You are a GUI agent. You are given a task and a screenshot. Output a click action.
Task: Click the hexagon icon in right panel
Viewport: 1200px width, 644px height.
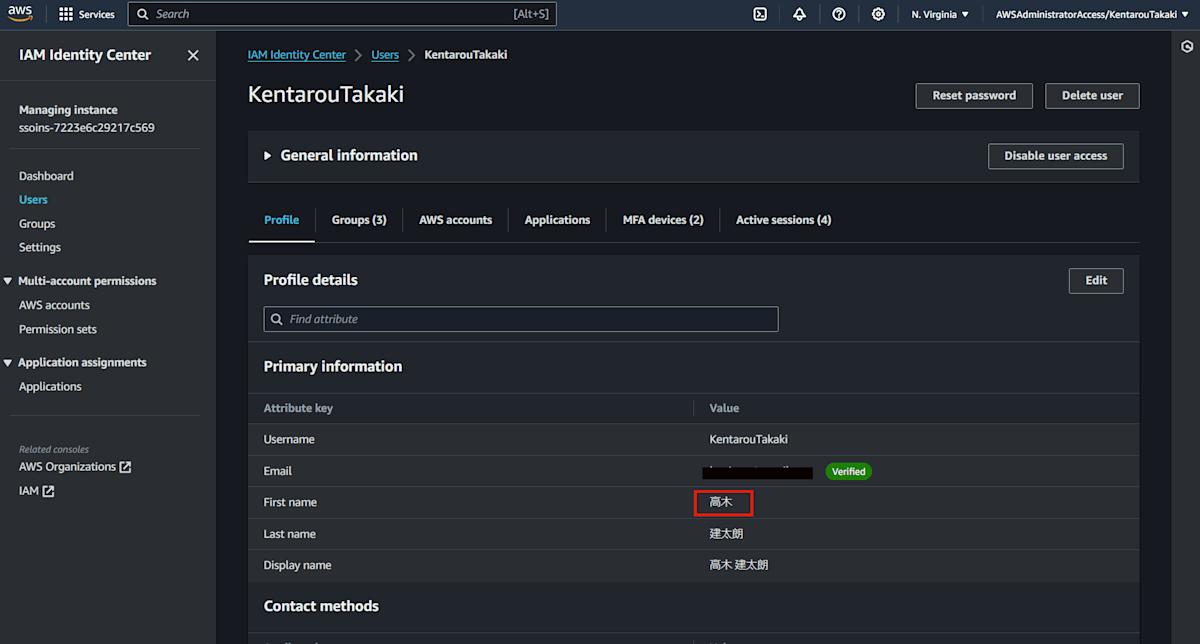coord(1187,46)
